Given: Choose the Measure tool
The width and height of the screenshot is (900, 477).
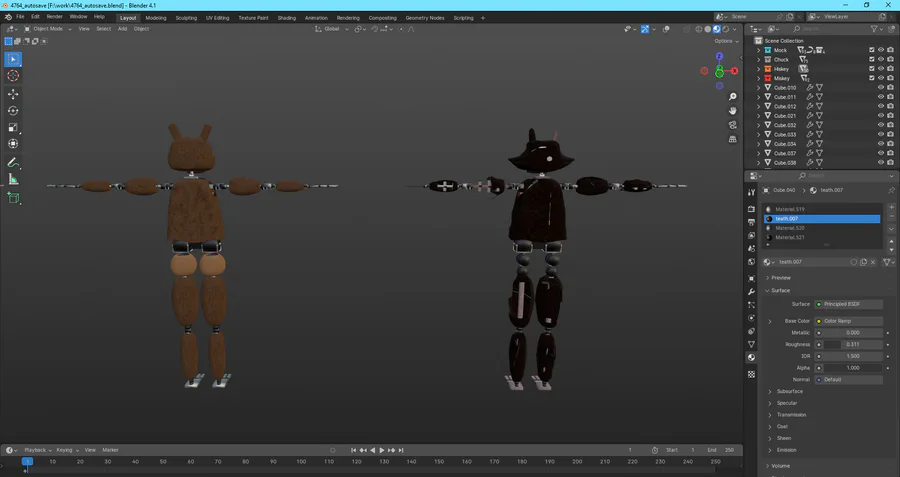Looking at the screenshot, I should click(13, 180).
